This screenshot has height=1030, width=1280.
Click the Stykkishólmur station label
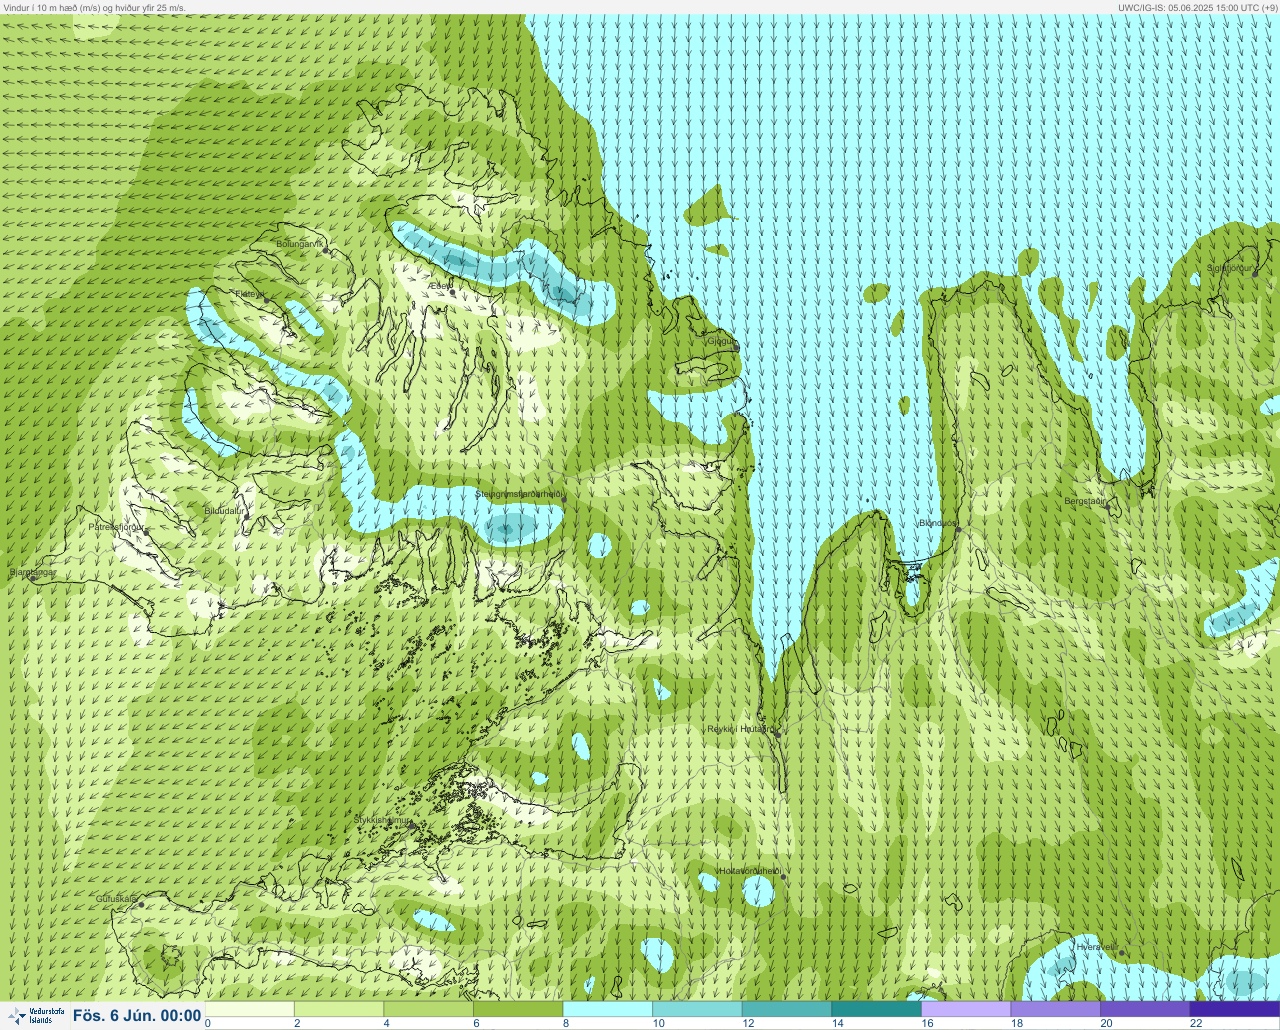coord(383,820)
